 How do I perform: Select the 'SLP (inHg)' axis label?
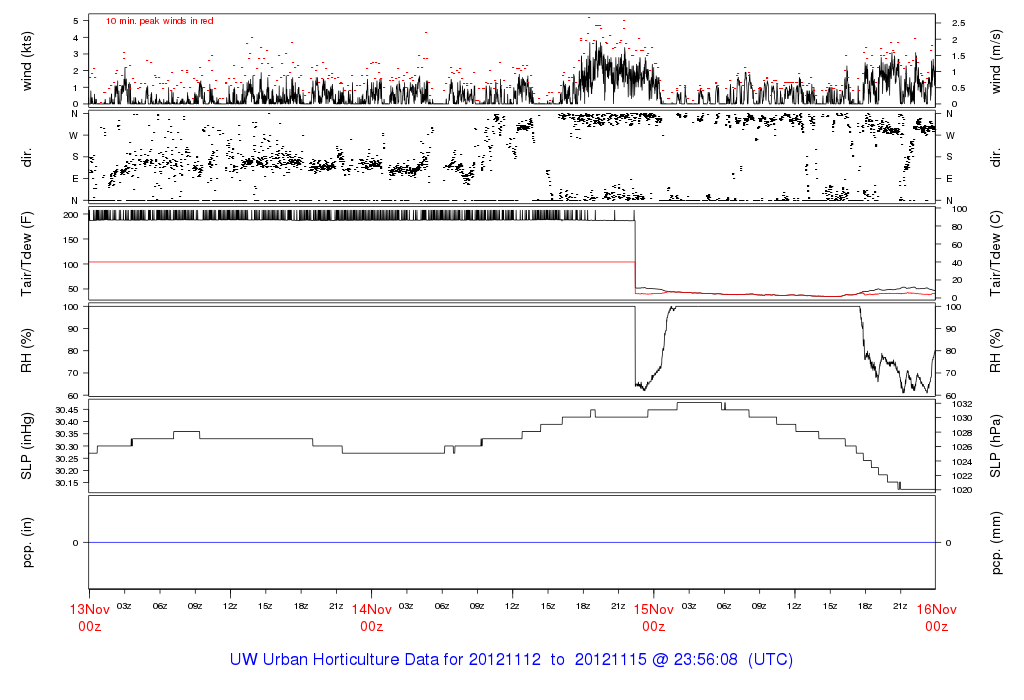(x=27, y=446)
